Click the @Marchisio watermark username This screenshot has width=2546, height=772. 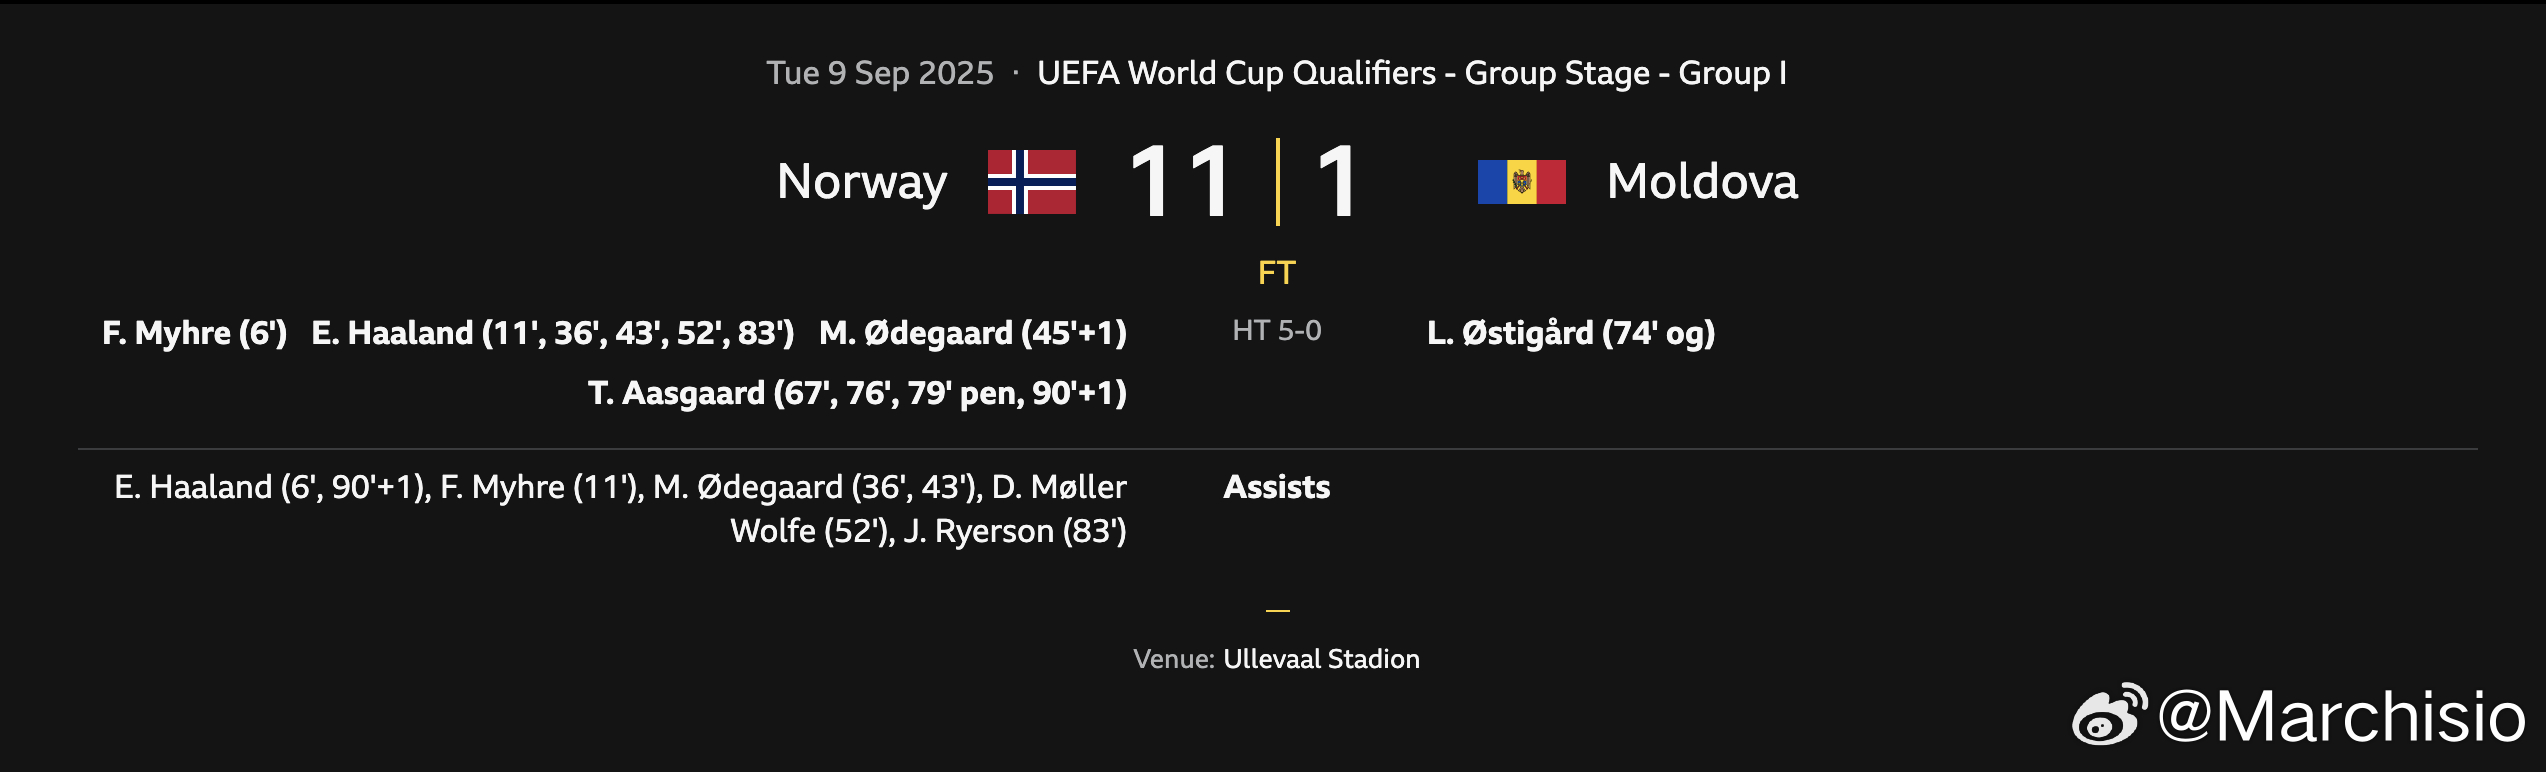pyautogui.click(x=2342, y=716)
